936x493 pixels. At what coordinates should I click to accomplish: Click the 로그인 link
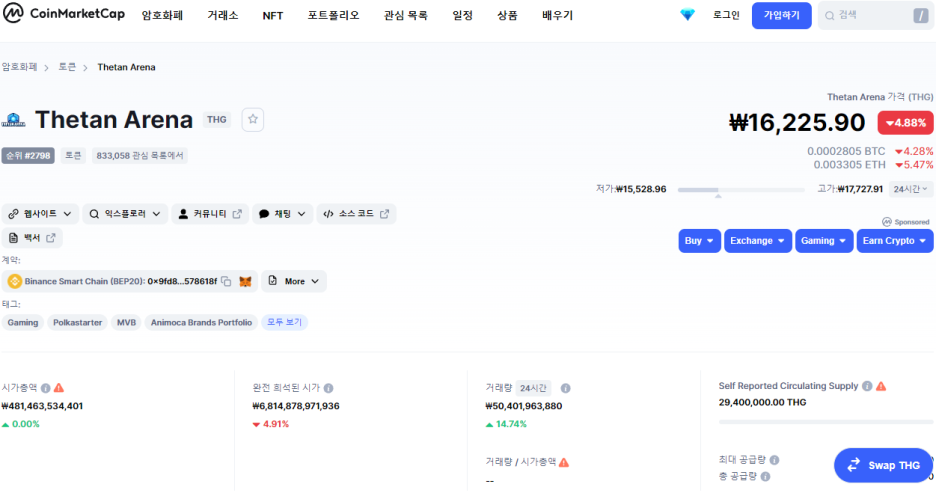click(x=726, y=16)
